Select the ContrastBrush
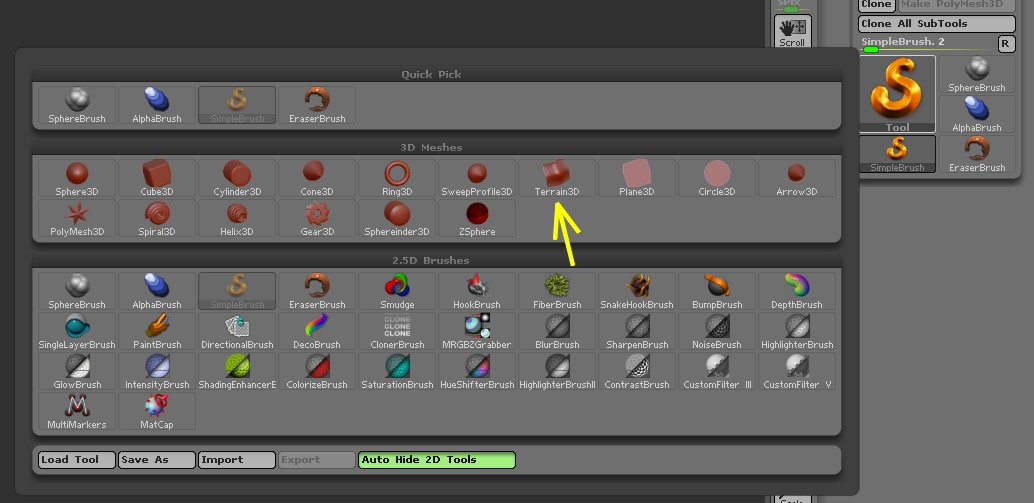Screen dimensions: 1034x503 [x=637, y=372]
